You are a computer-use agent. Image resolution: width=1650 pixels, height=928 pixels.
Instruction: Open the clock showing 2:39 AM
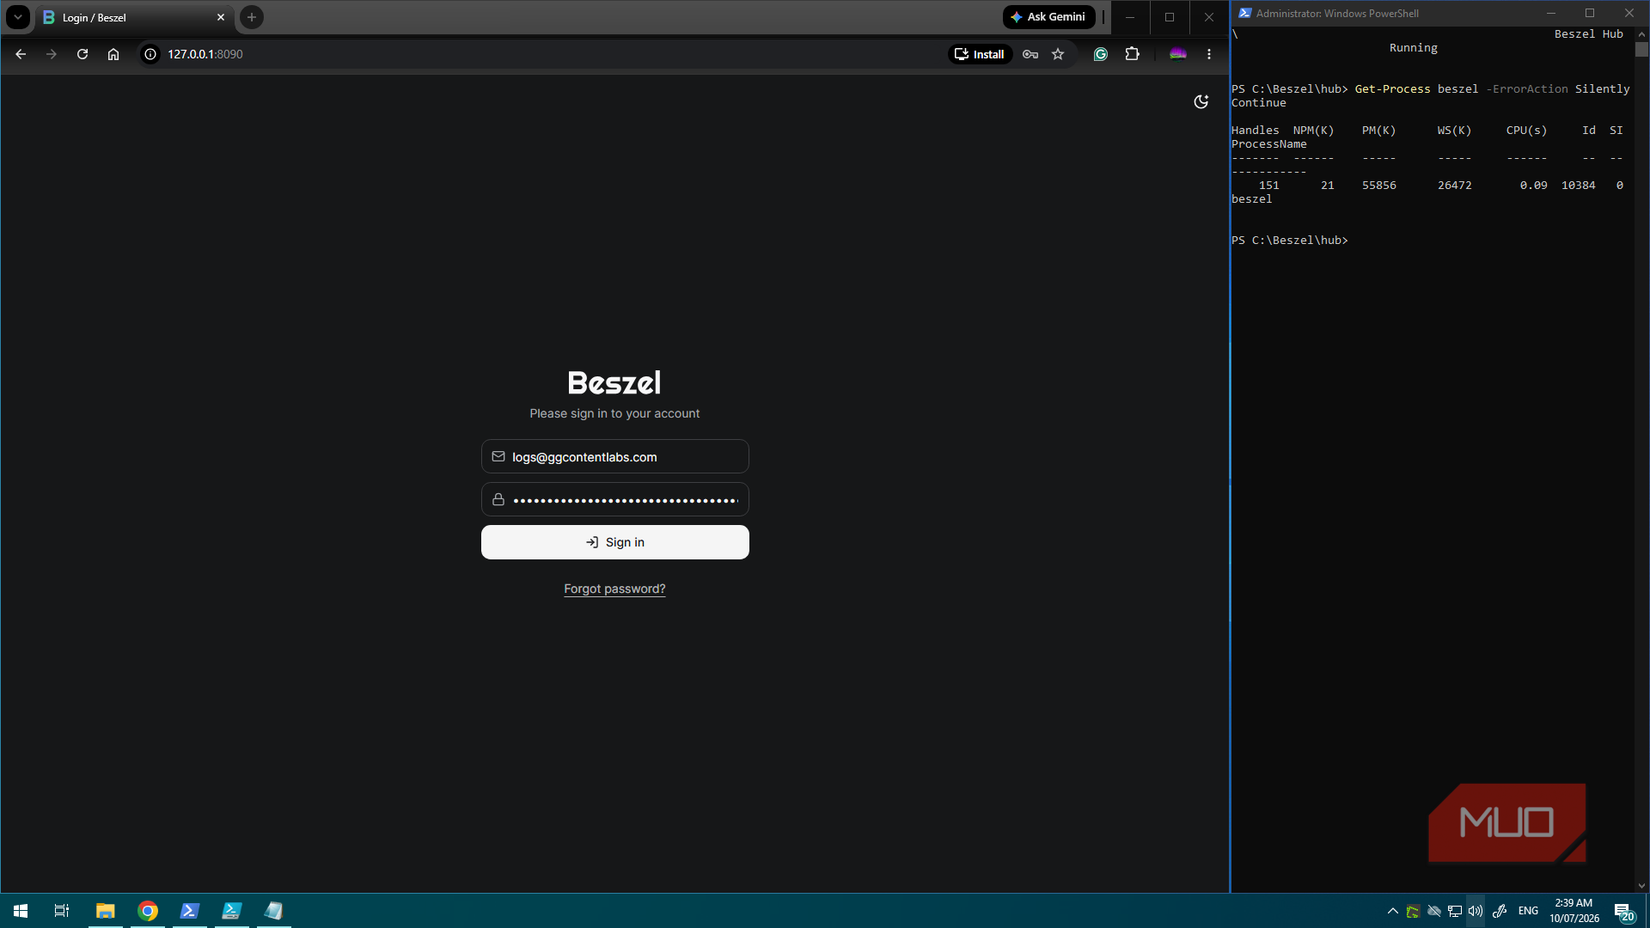1574,911
